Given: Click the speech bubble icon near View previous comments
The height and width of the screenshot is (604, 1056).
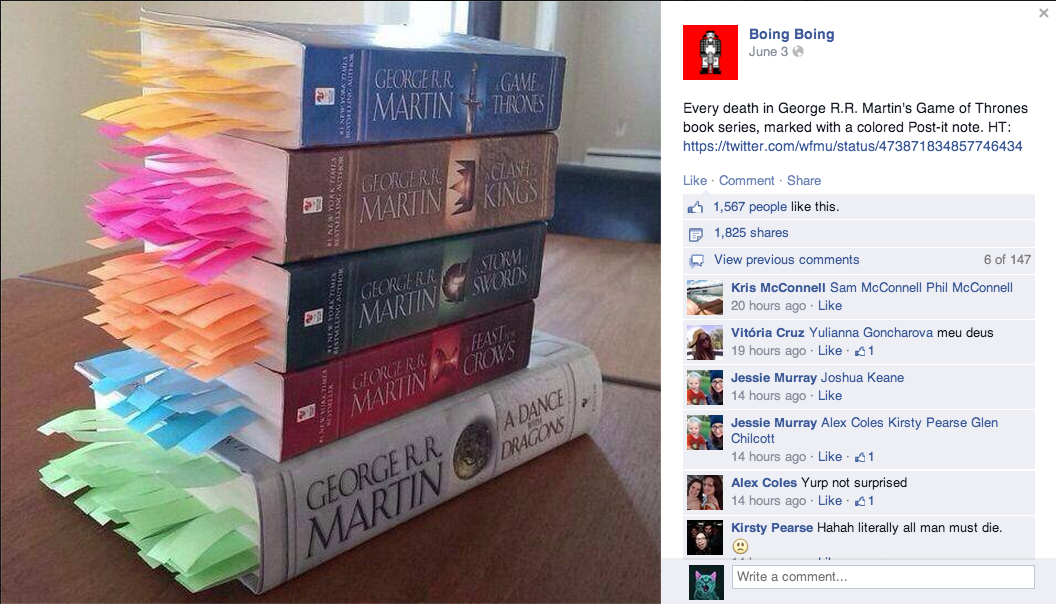Looking at the screenshot, I should (x=696, y=260).
